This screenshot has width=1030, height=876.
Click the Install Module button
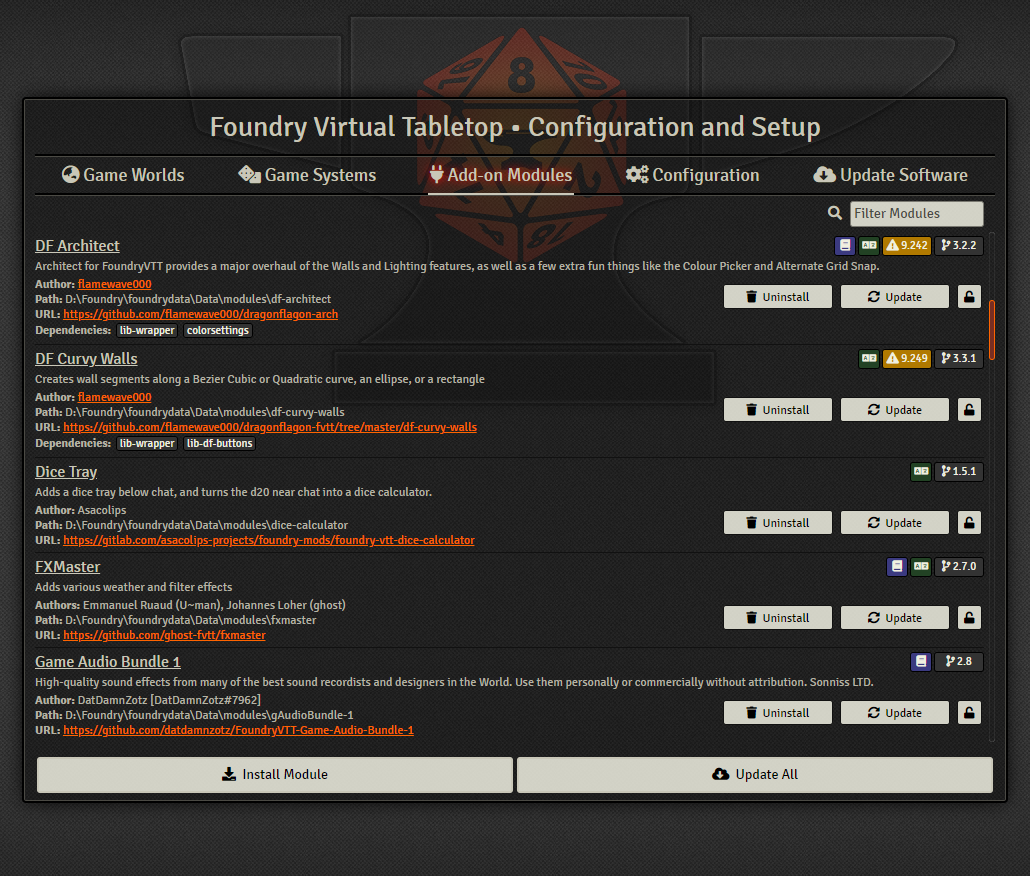tap(275, 775)
